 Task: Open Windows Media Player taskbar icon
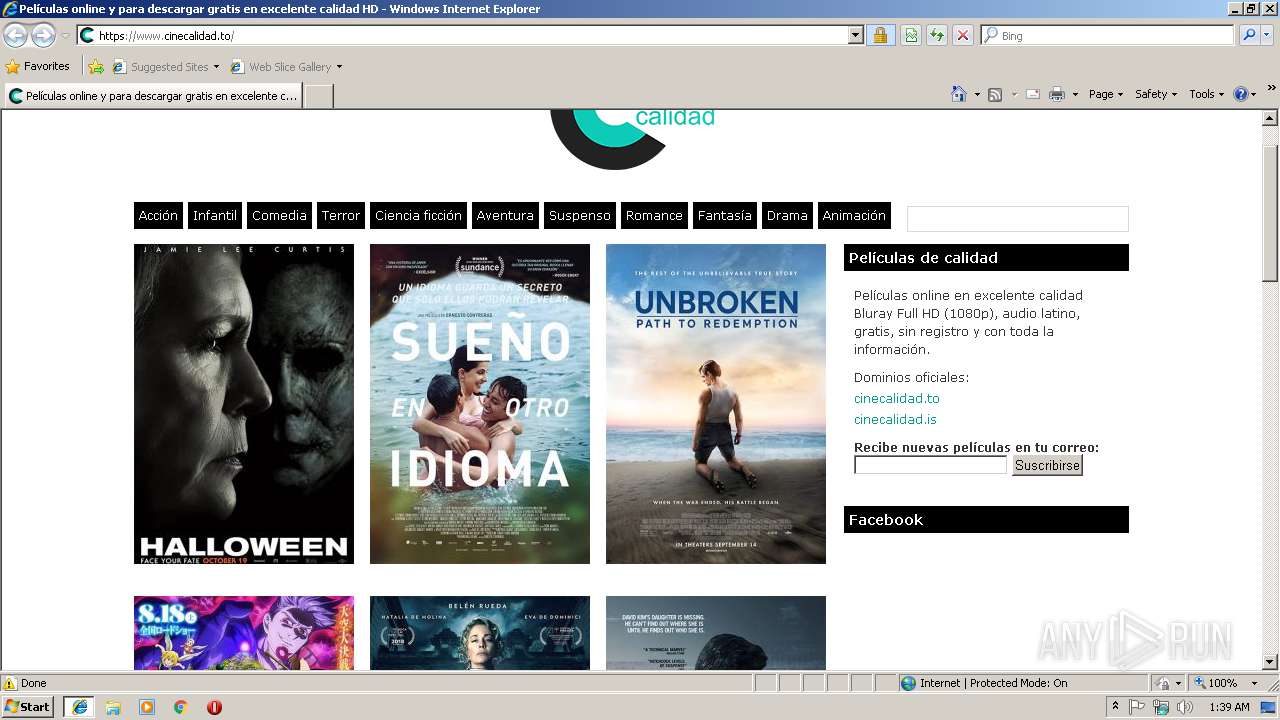coord(147,706)
